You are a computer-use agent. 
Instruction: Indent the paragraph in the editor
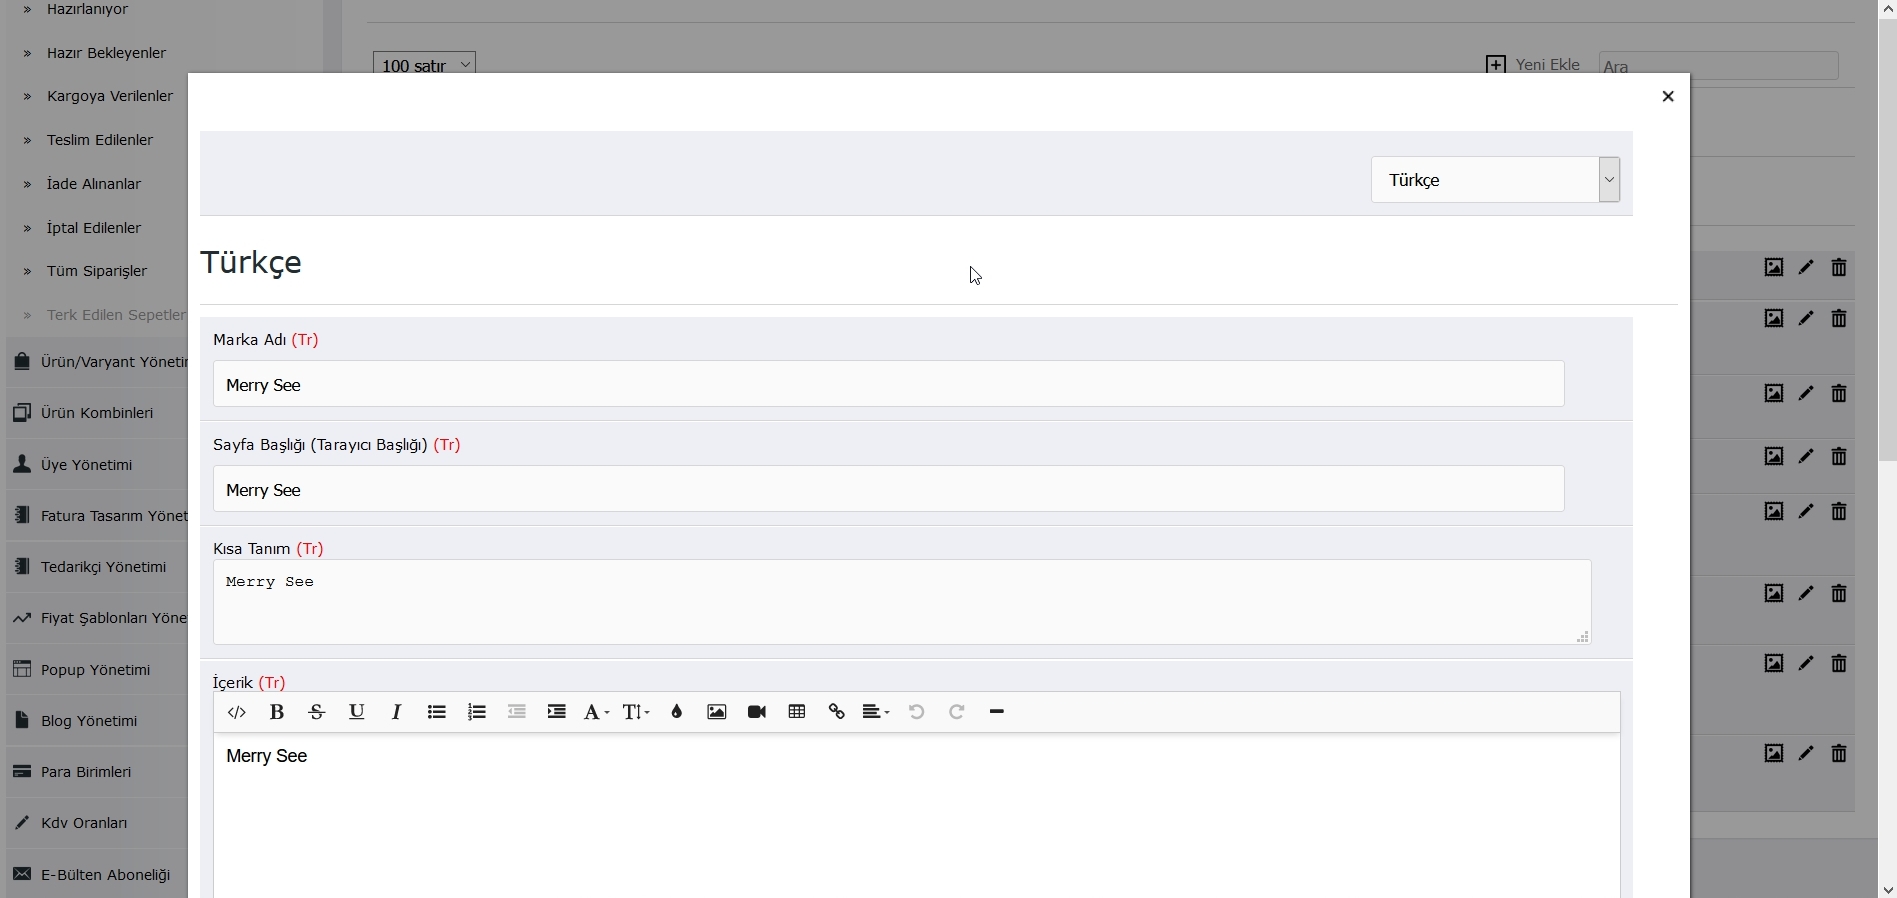pyautogui.click(x=557, y=712)
